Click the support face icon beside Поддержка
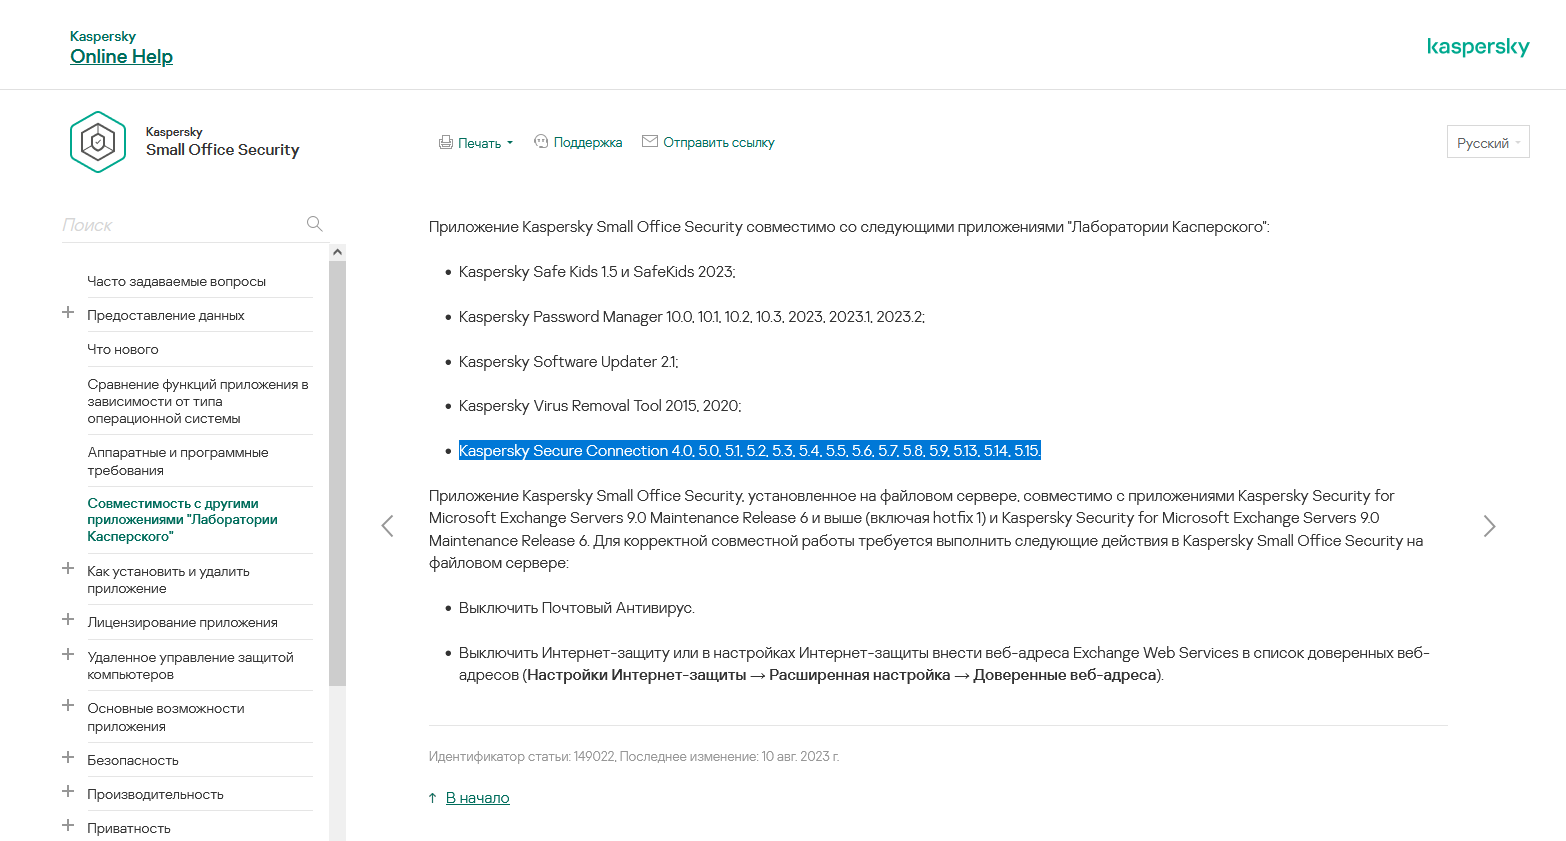The image size is (1566, 841). point(541,142)
